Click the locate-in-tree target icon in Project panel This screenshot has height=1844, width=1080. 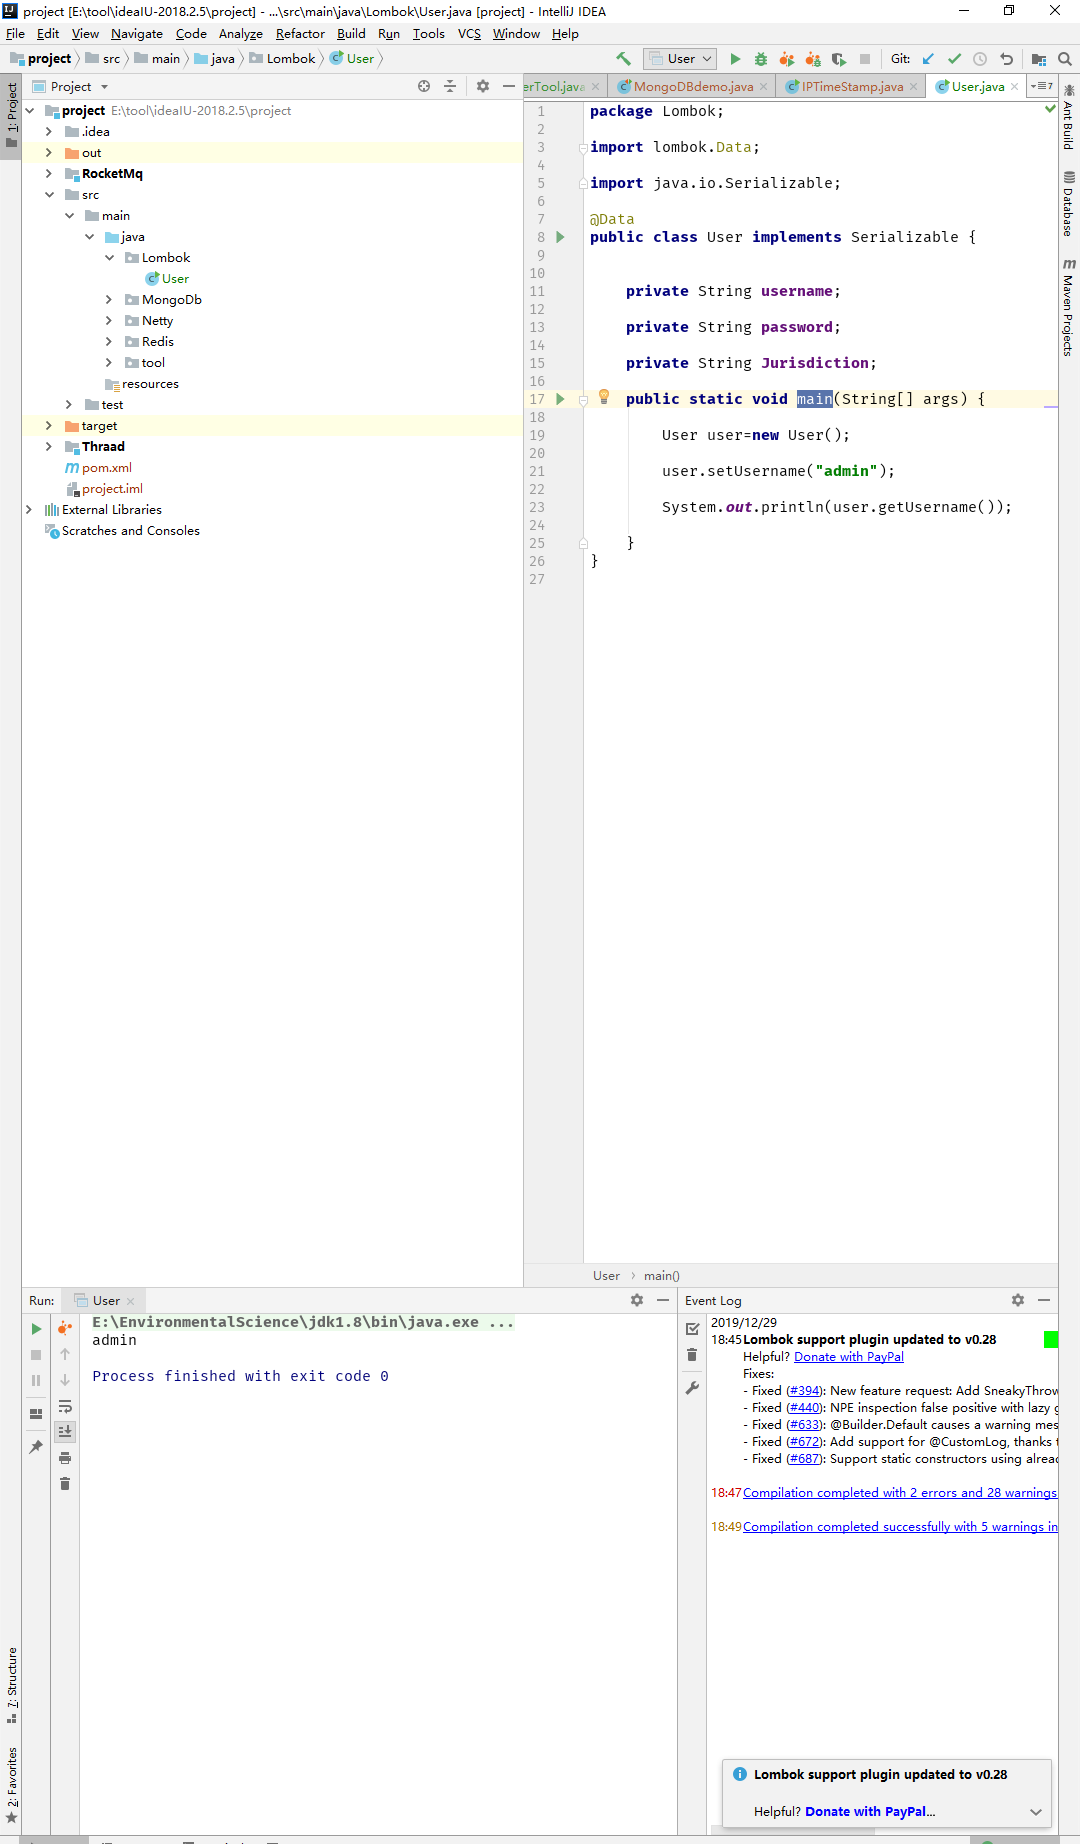(424, 87)
